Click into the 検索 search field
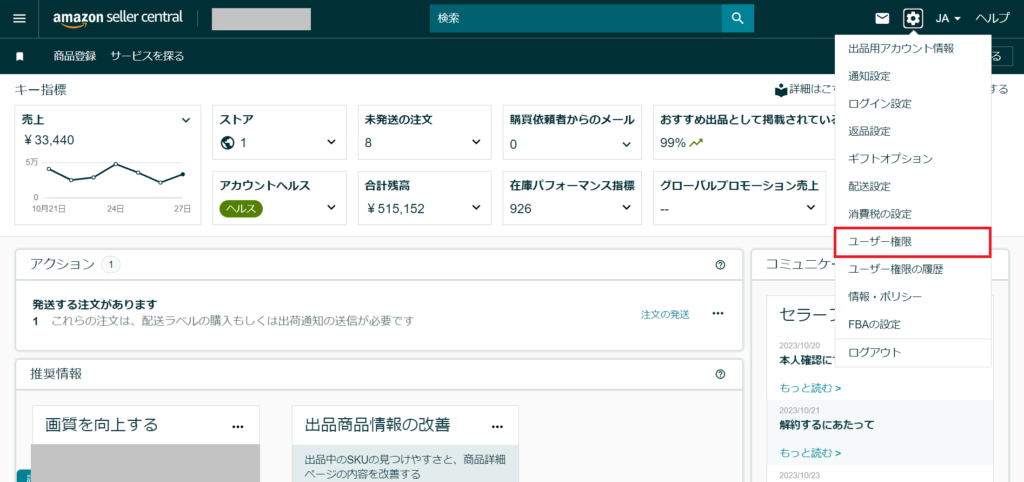This screenshot has height=482, width=1024. tap(575, 19)
